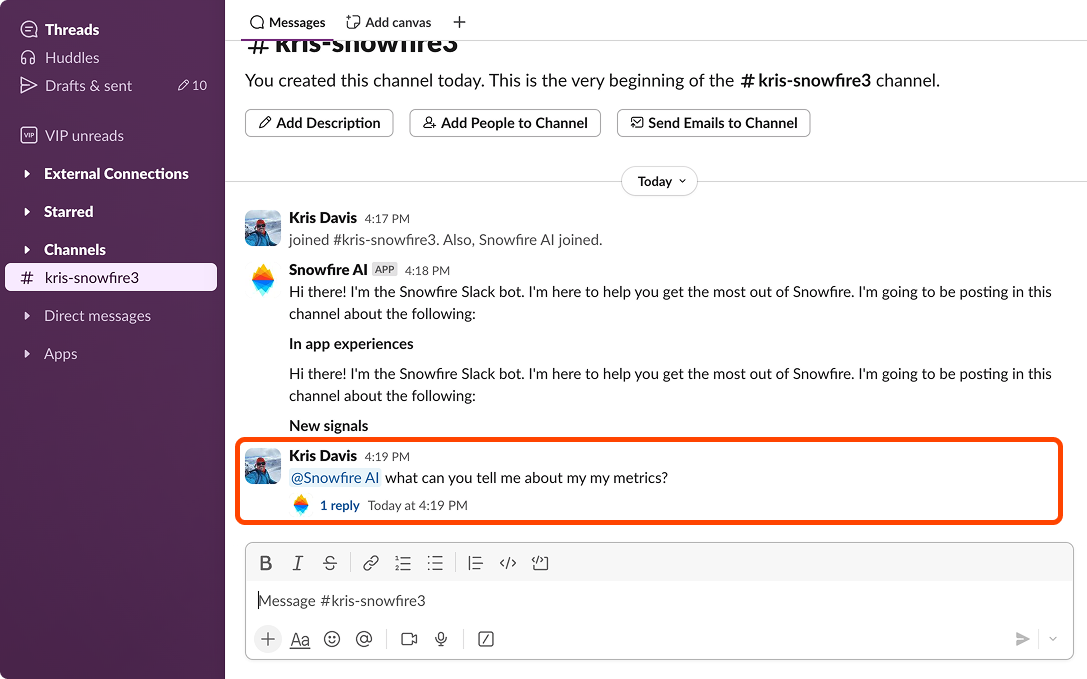
Task: Click the drafts count 10
Action: [x=193, y=85]
